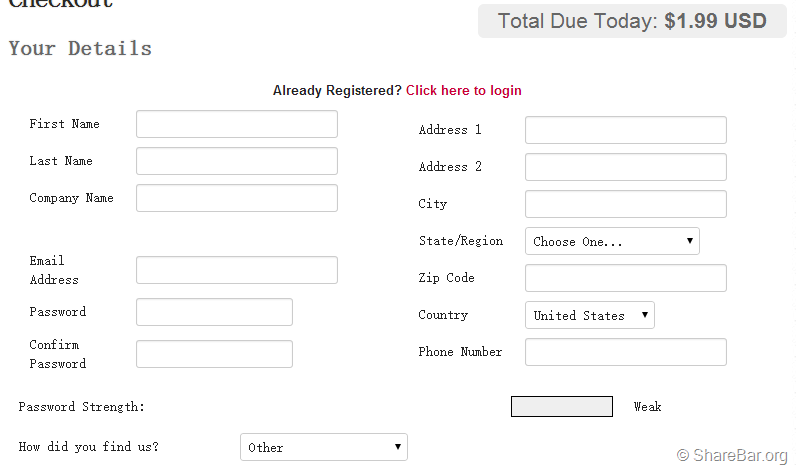Click the First Name input field
Viewport: 796px width, 465px height.
(236, 124)
